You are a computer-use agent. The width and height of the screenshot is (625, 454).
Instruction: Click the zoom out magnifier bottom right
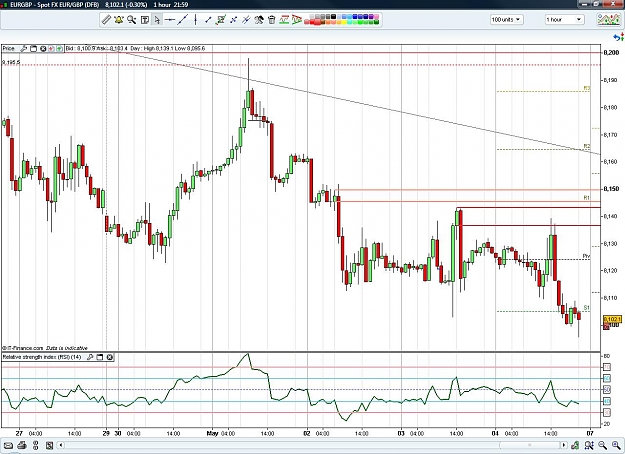(602, 445)
